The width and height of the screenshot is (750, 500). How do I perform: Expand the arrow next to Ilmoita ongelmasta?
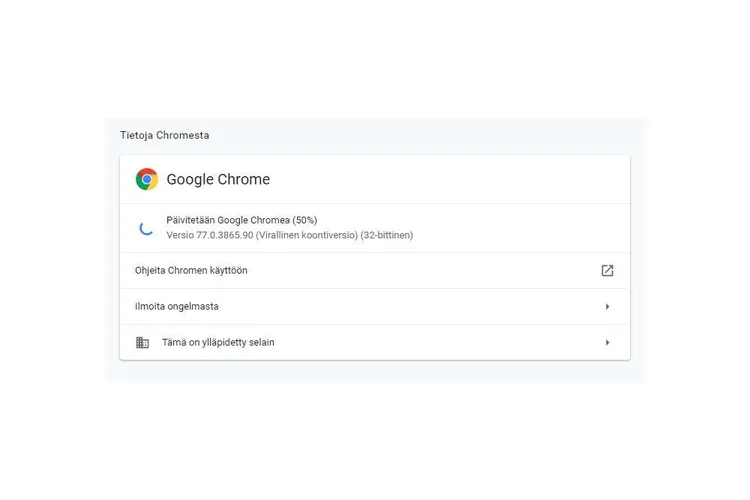(607, 307)
